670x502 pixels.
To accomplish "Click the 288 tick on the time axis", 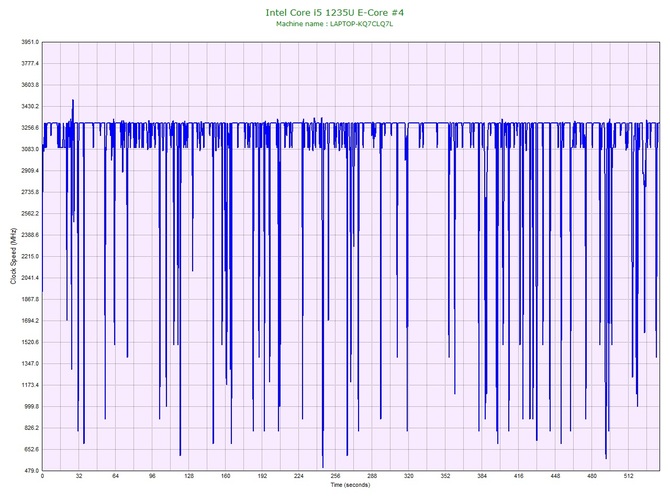I will pos(372,476).
